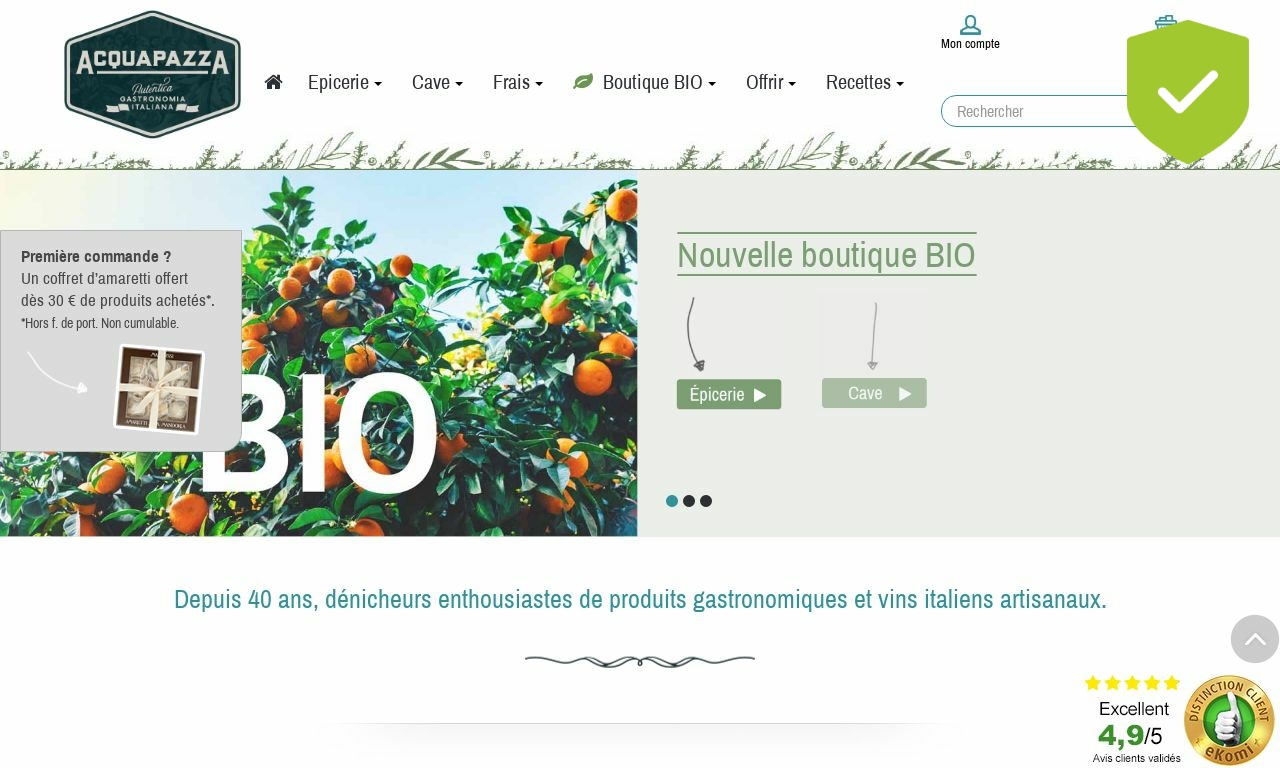
Task: Open the Mon compte user icon
Action: coord(970,25)
